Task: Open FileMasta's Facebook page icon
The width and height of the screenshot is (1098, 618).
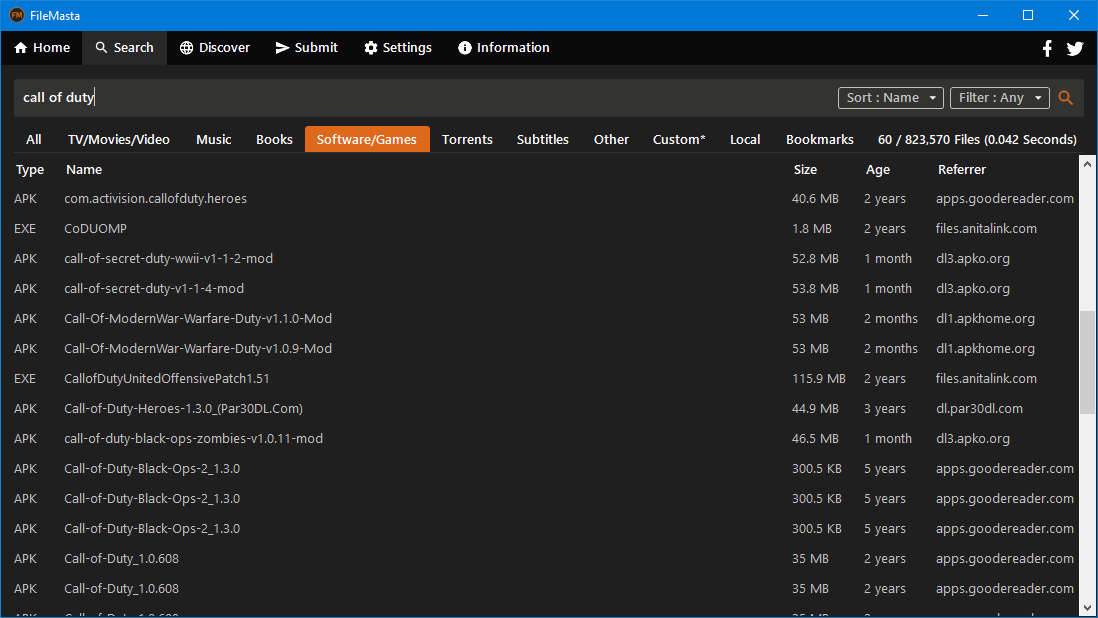Action: 1047,47
